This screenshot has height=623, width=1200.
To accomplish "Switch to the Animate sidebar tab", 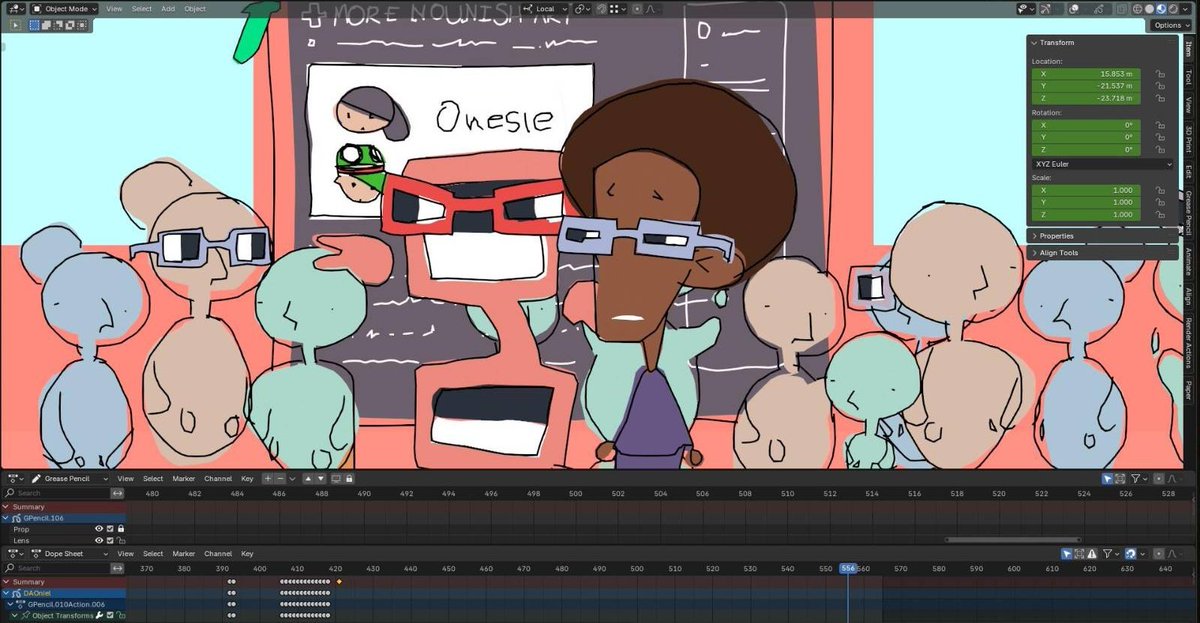I will pyautogui.click(x=1188, y=261).
